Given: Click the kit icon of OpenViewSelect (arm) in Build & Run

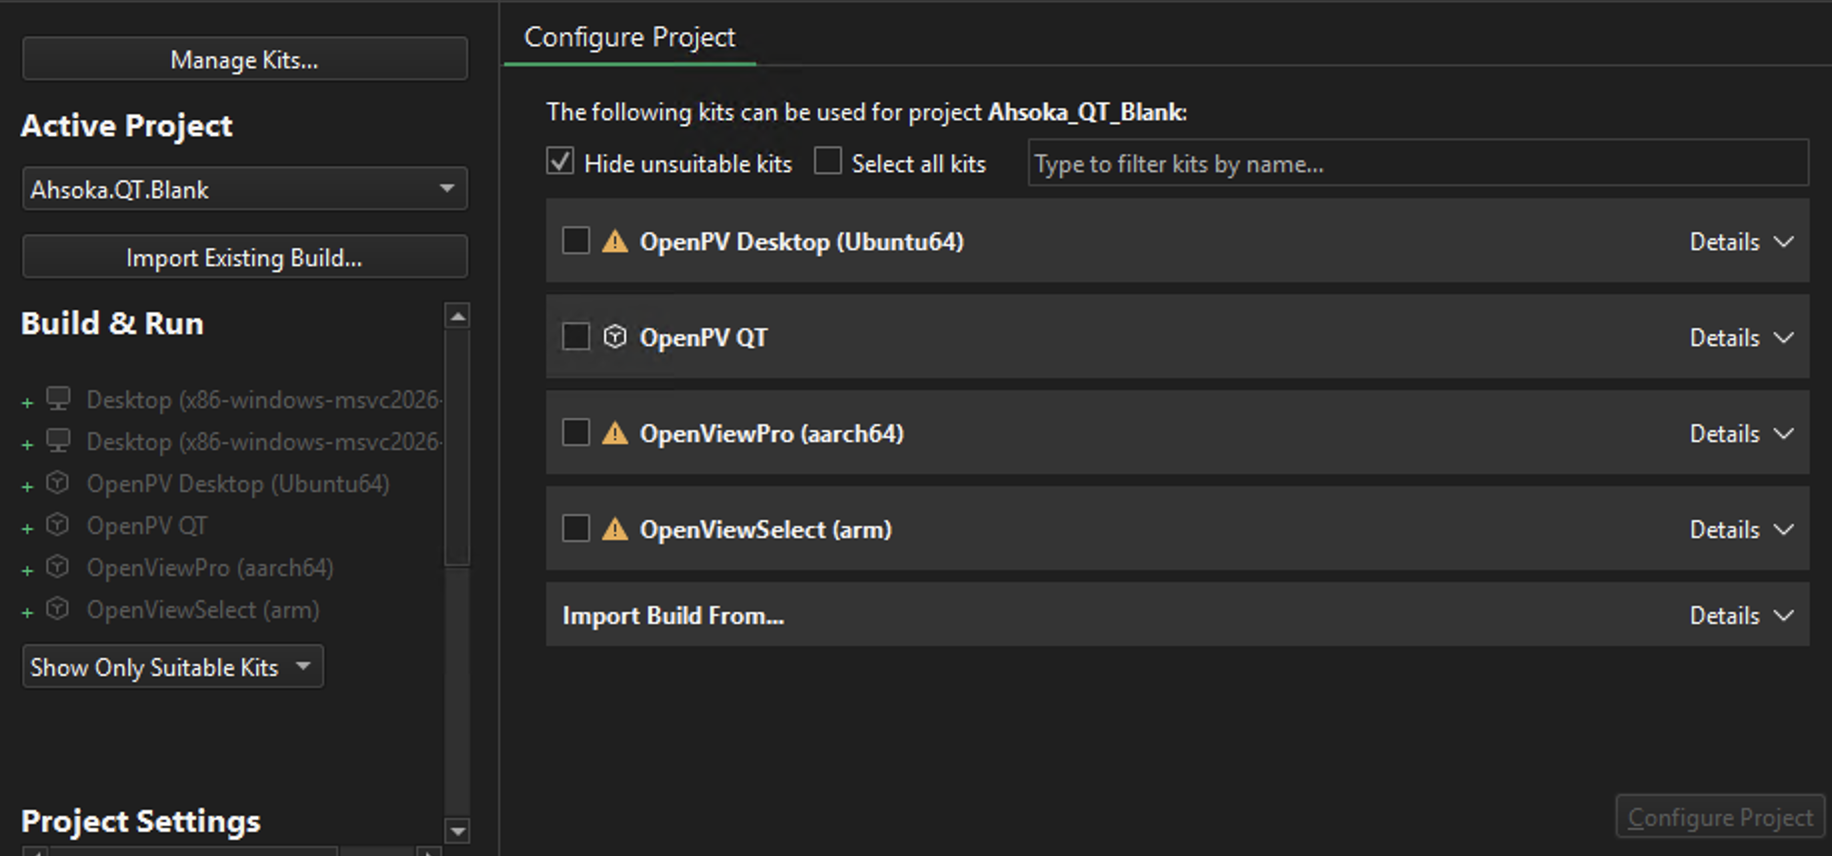Looking at the screenshot, I should click(x=59, y=609).
